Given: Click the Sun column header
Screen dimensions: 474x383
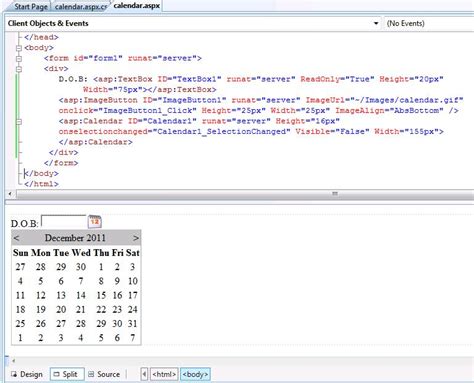Looking at the screenshot, I should [21, 253].
